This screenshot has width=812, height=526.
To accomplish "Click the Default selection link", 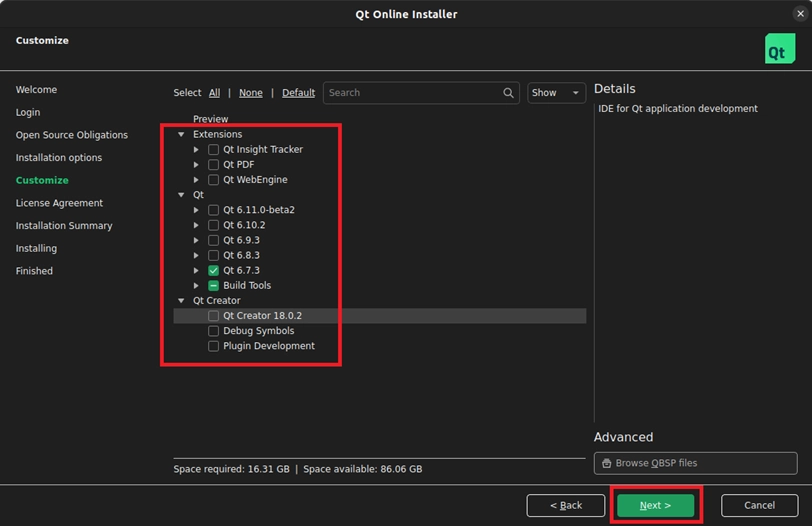I will click(x=298, y=93).
